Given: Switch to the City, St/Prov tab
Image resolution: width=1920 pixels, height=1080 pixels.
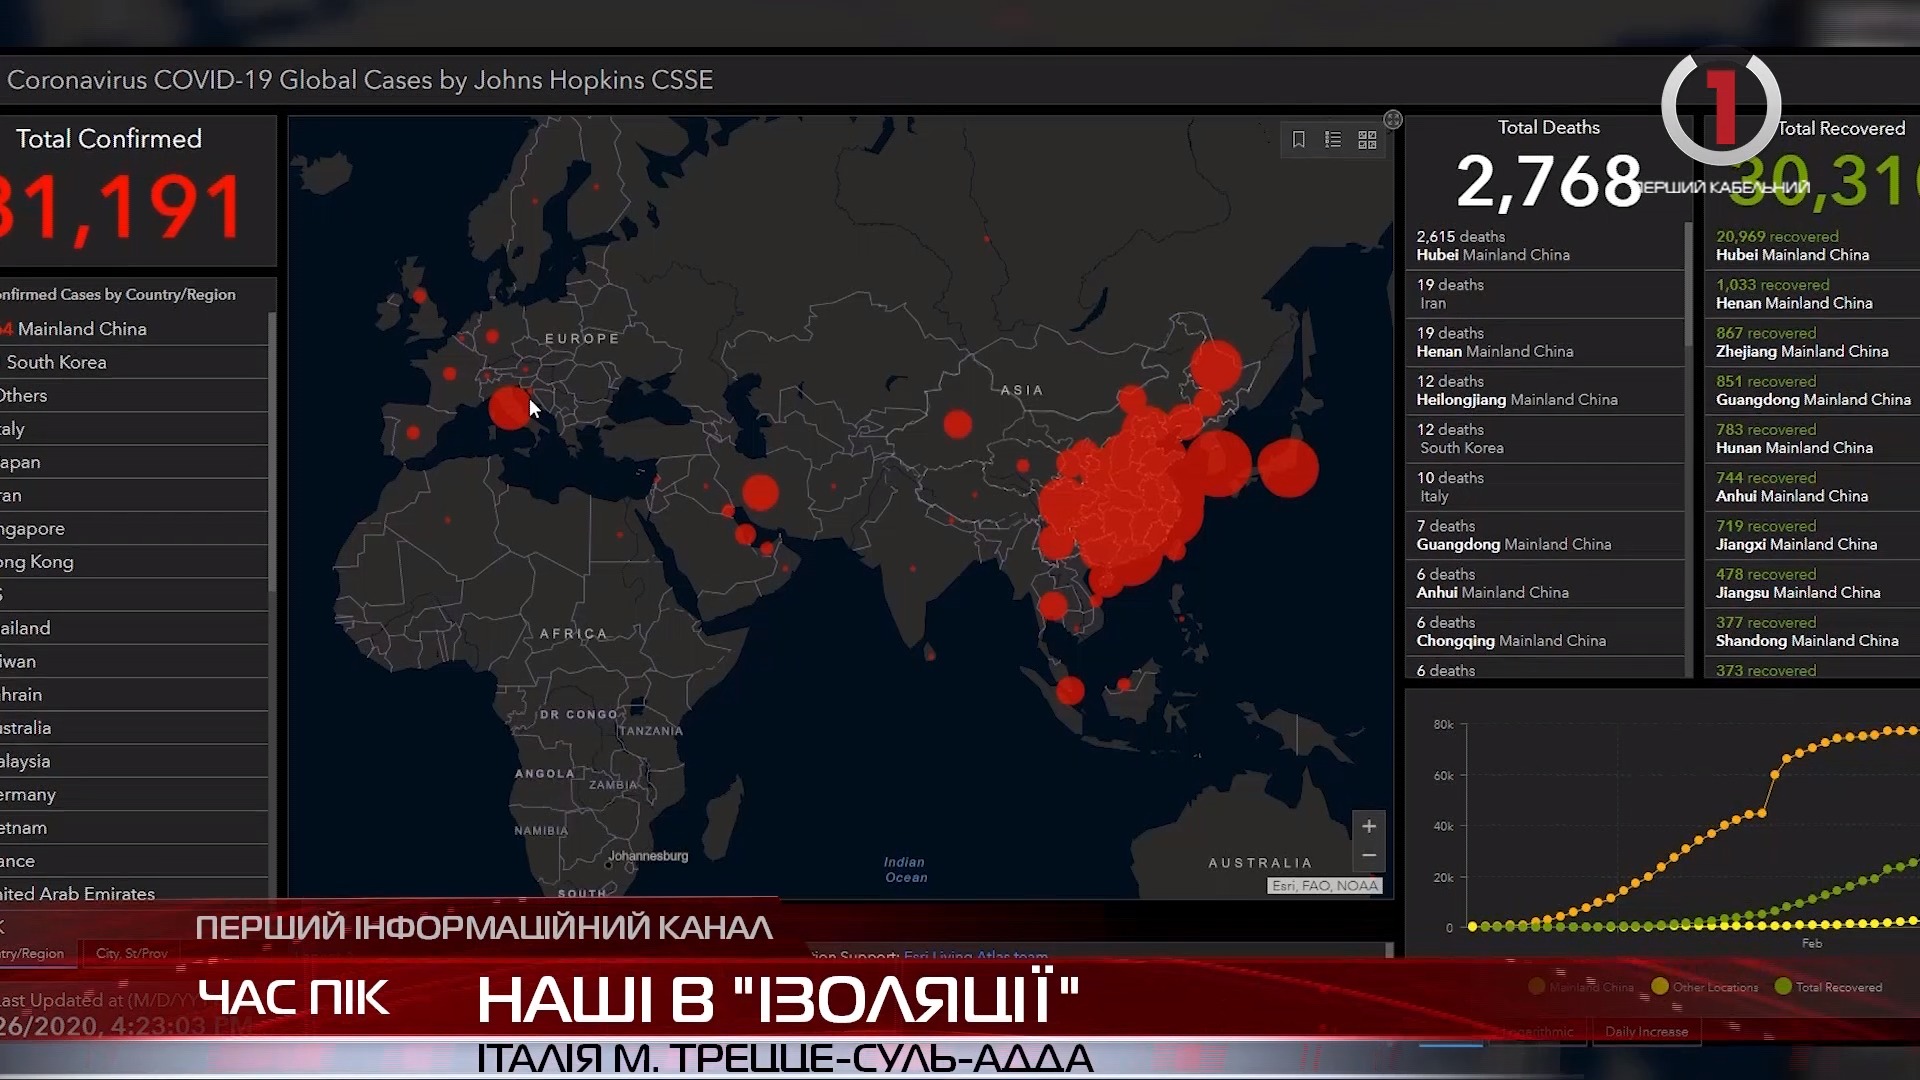Looking at the screenshot, I should tap(131, 953).
